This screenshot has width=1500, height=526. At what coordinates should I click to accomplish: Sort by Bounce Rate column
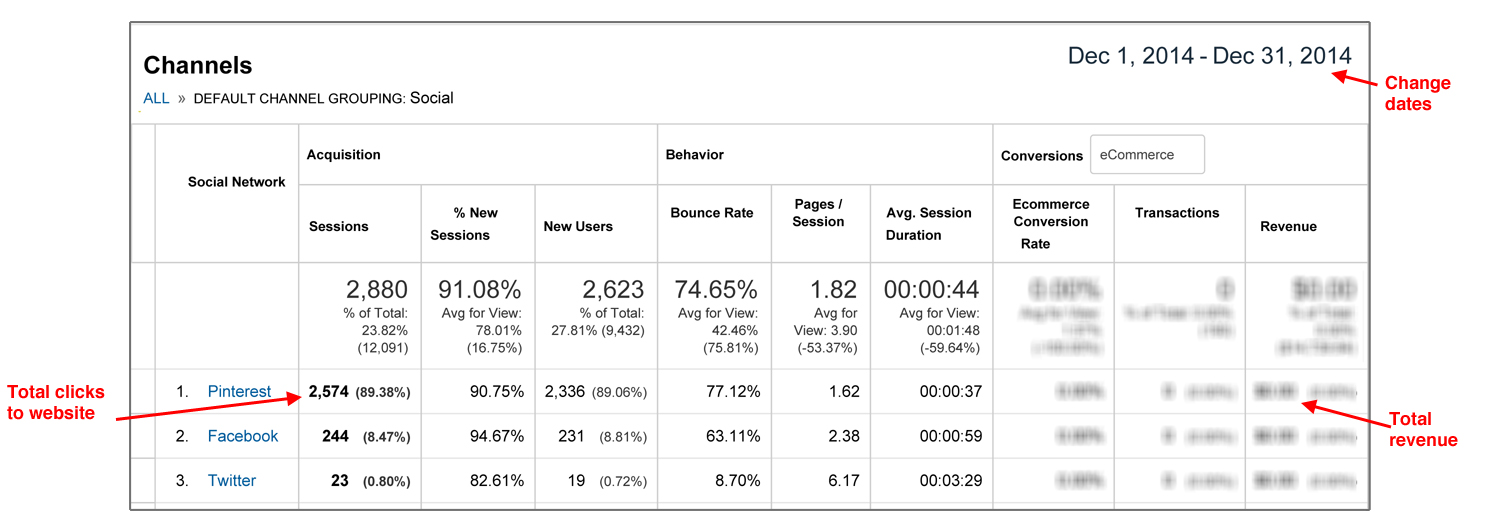click(712, 213)
